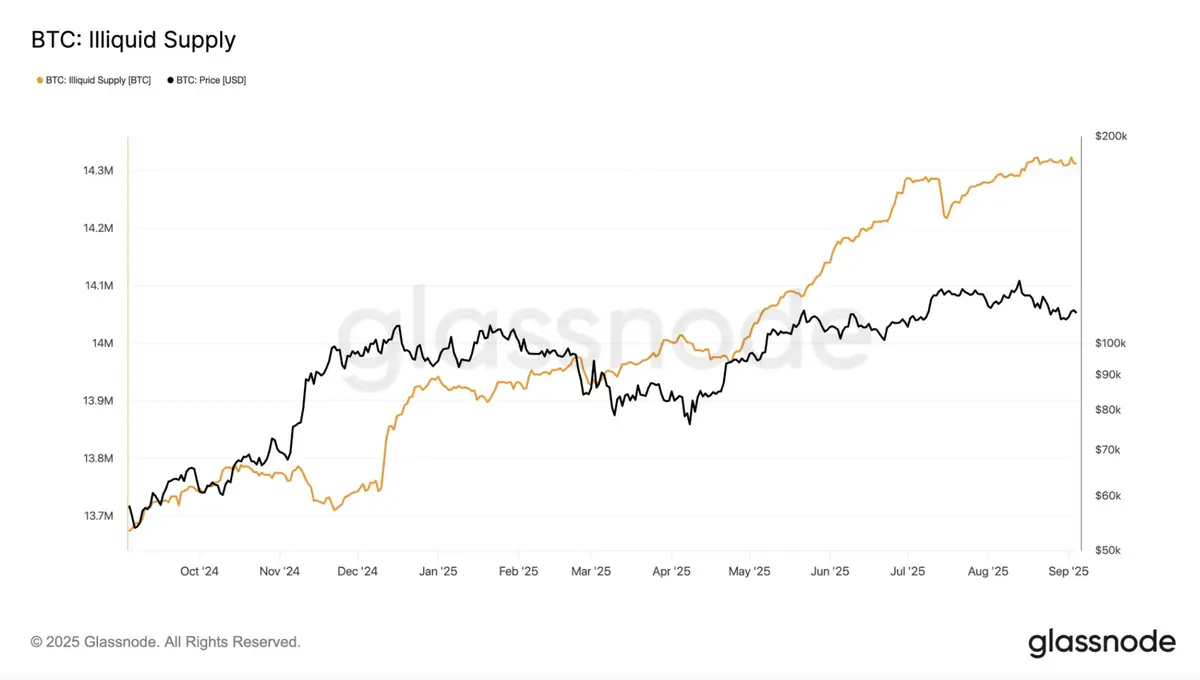Image resolution: width=1200 pixels, height=680 pixels.
Task: Click the 14.3M left axis label
Action: coord(98,171)
